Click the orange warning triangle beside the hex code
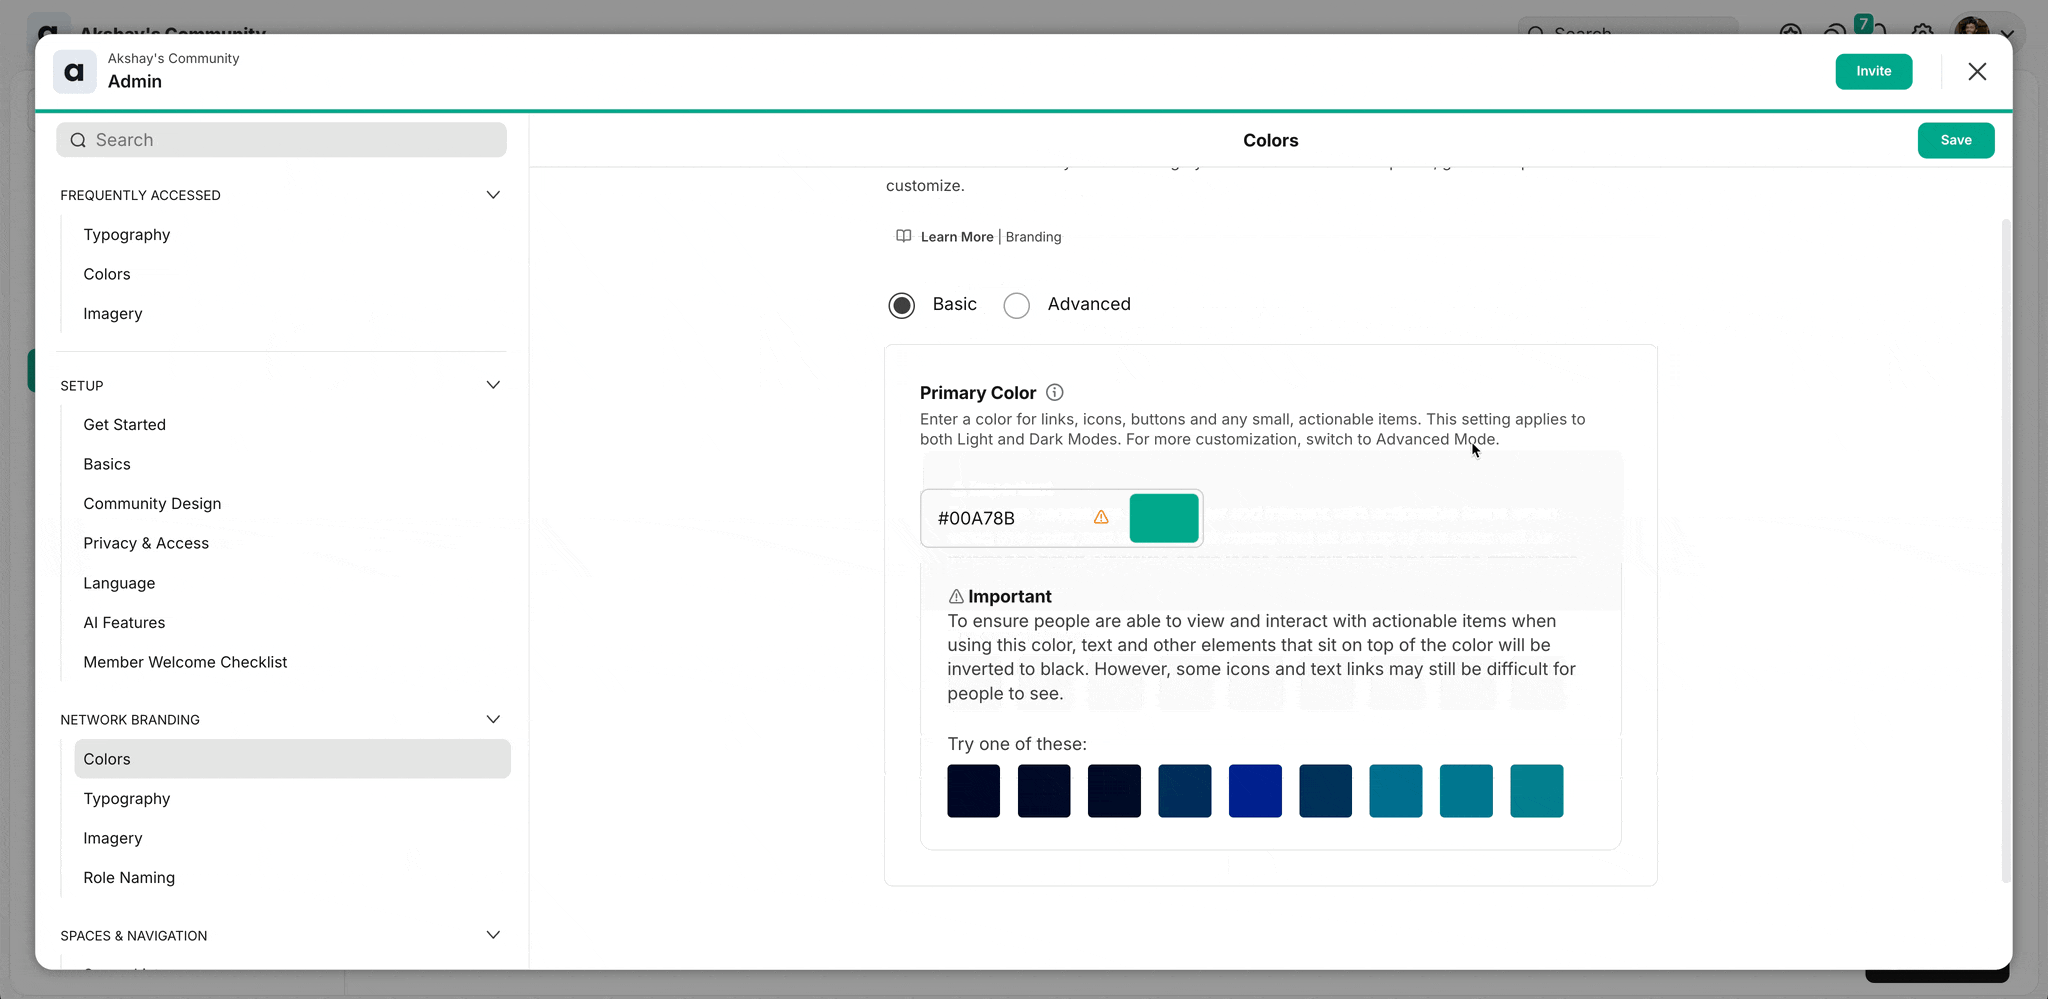Screen dimensions: 2048x999 coord(1101,518)
